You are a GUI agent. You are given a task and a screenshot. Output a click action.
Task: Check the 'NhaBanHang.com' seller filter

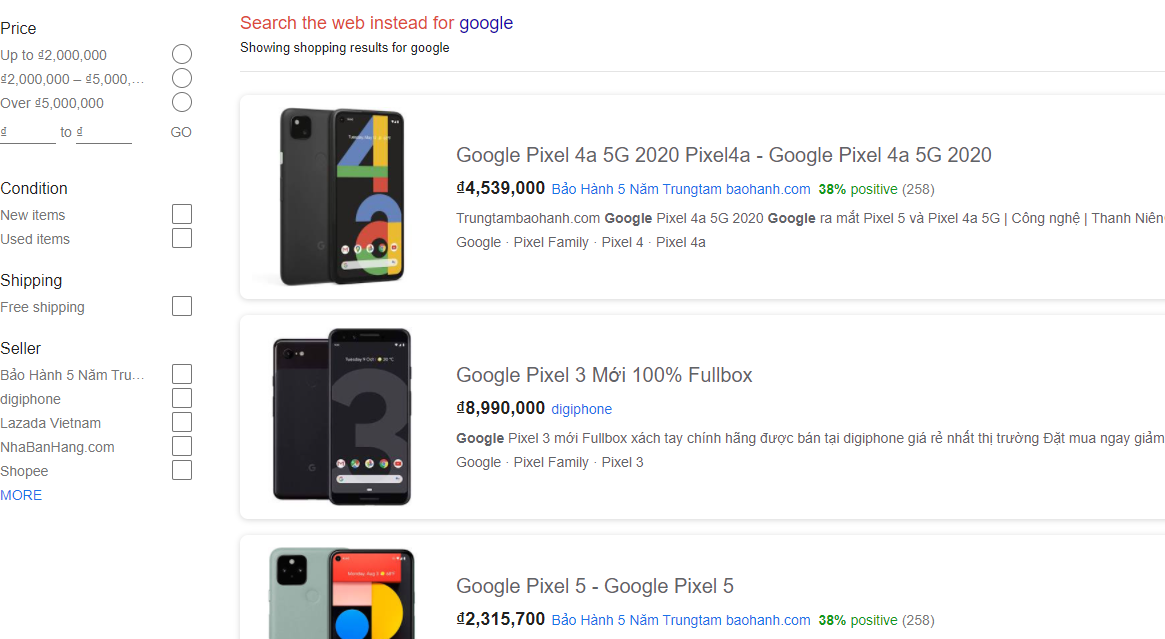coord(181,445)
